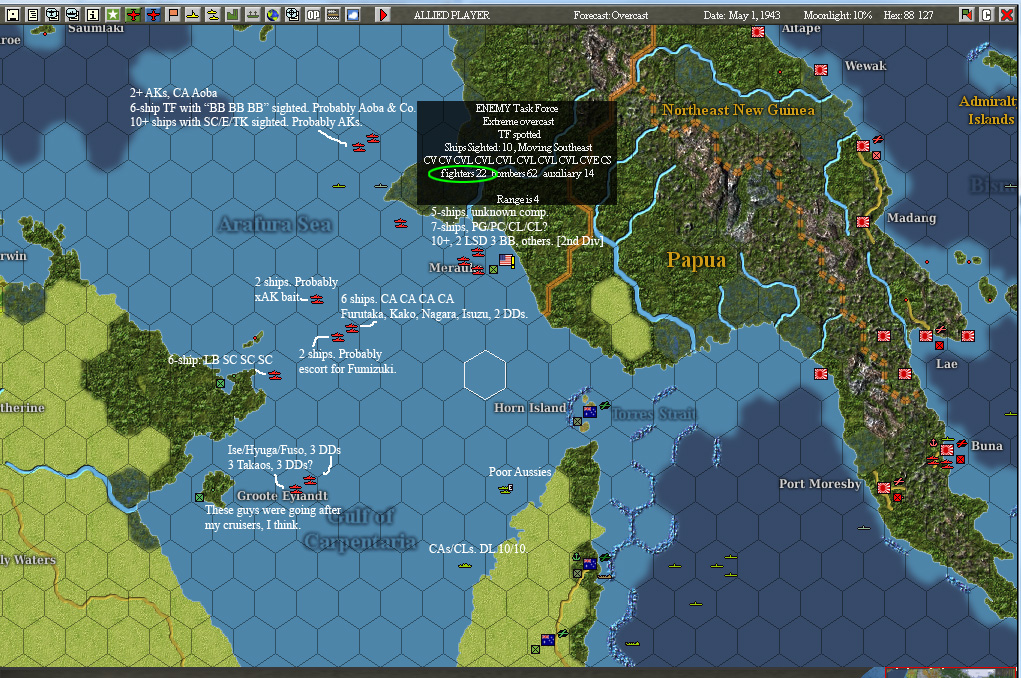Click the red End Turn arrow

383,14
